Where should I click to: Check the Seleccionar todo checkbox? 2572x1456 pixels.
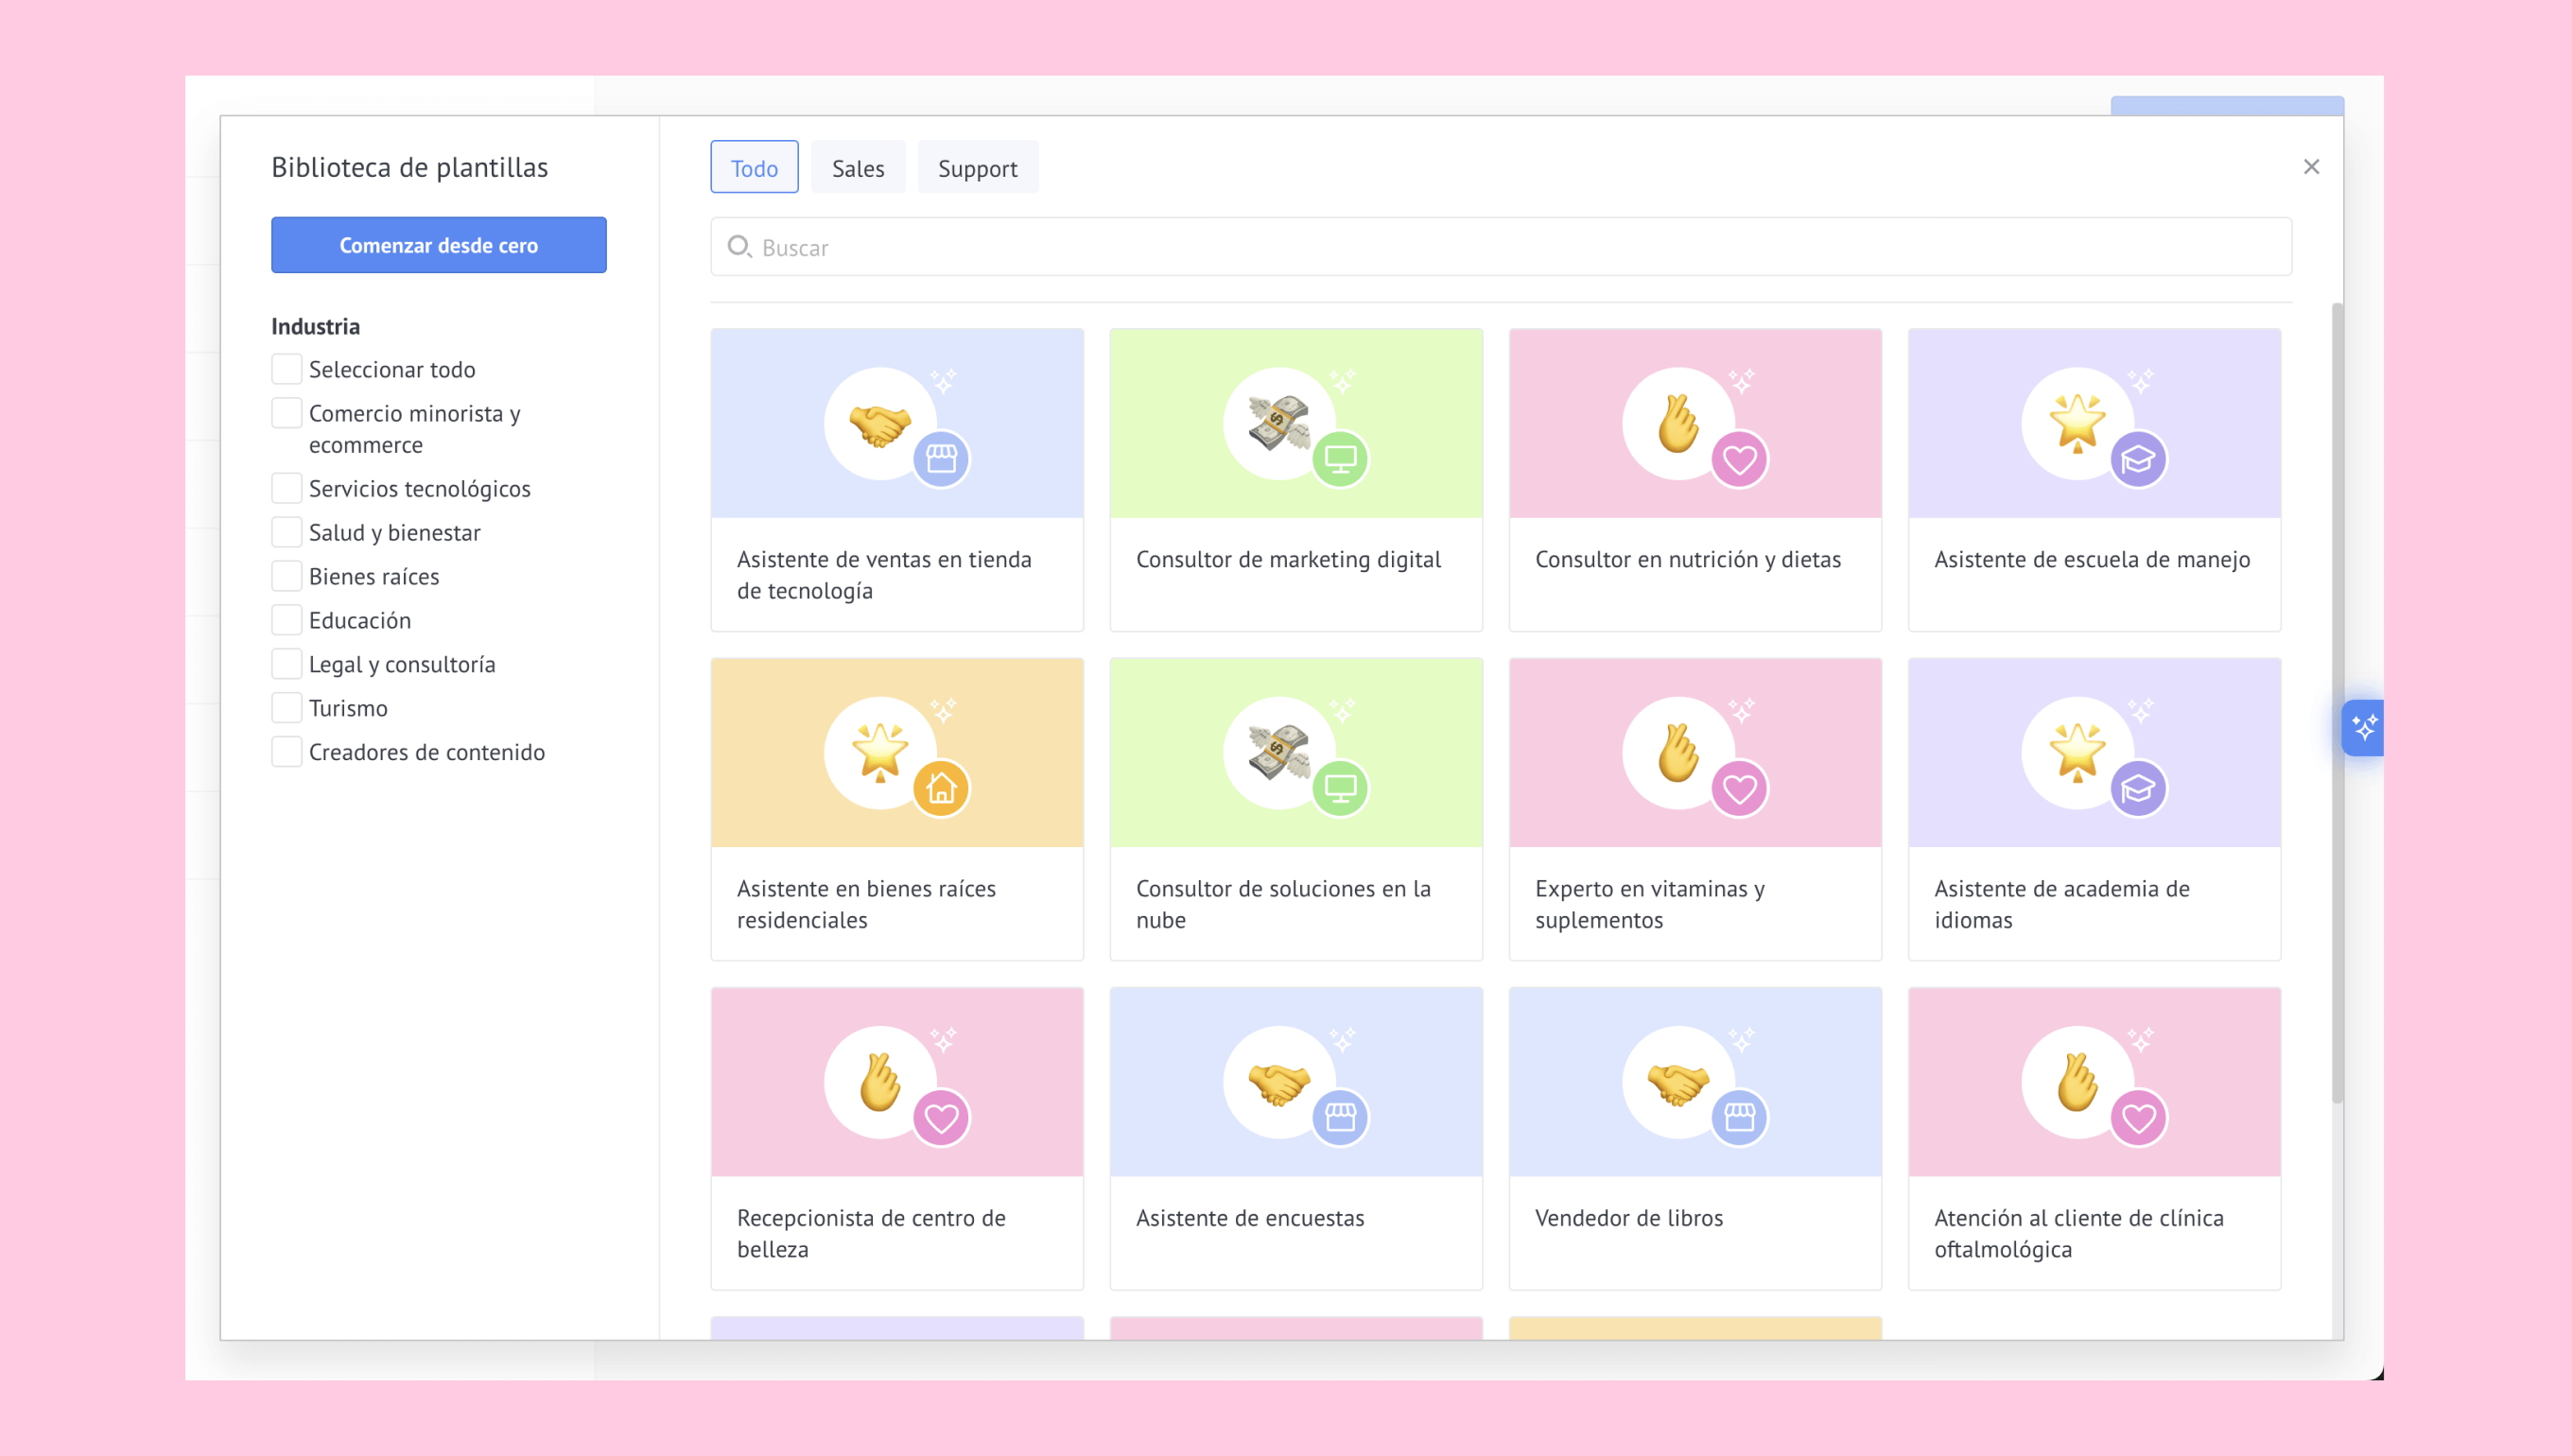287,369
